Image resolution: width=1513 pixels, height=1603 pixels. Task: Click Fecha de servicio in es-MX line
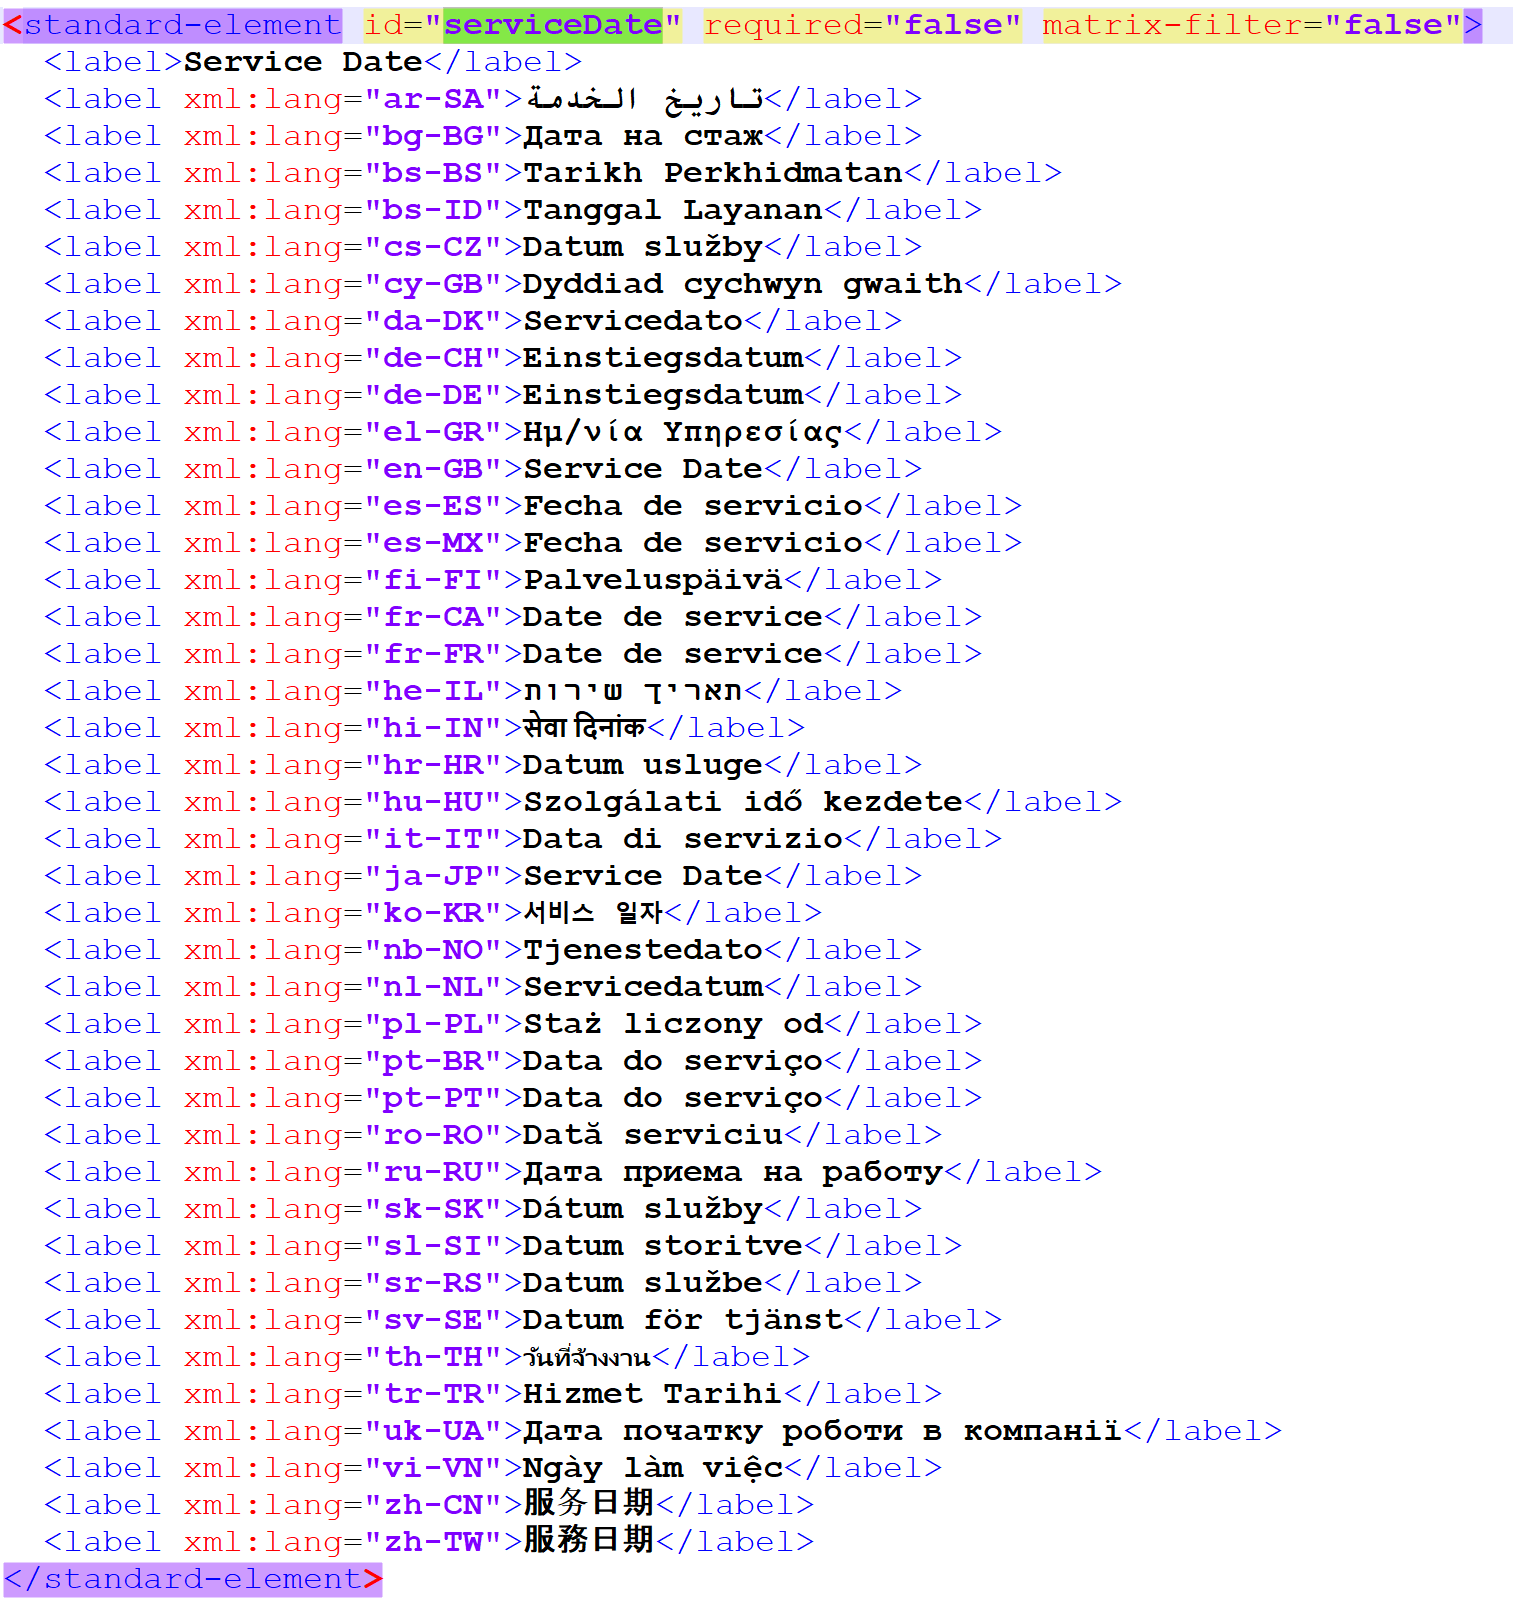point(693,543)
